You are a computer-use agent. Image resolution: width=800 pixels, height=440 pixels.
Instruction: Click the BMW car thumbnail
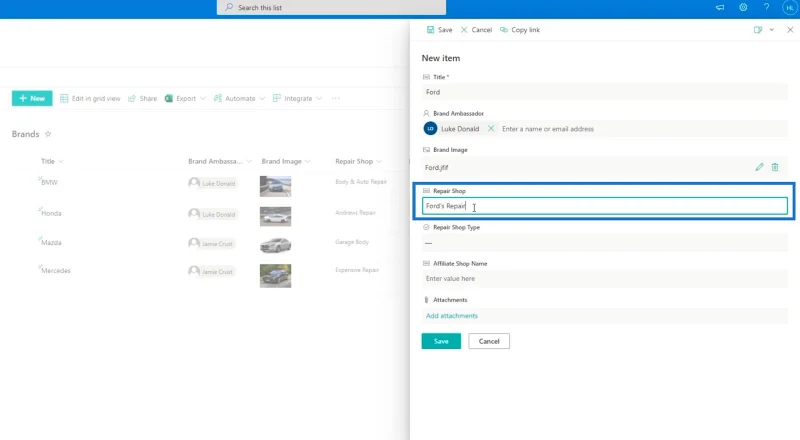pos(276,186)
